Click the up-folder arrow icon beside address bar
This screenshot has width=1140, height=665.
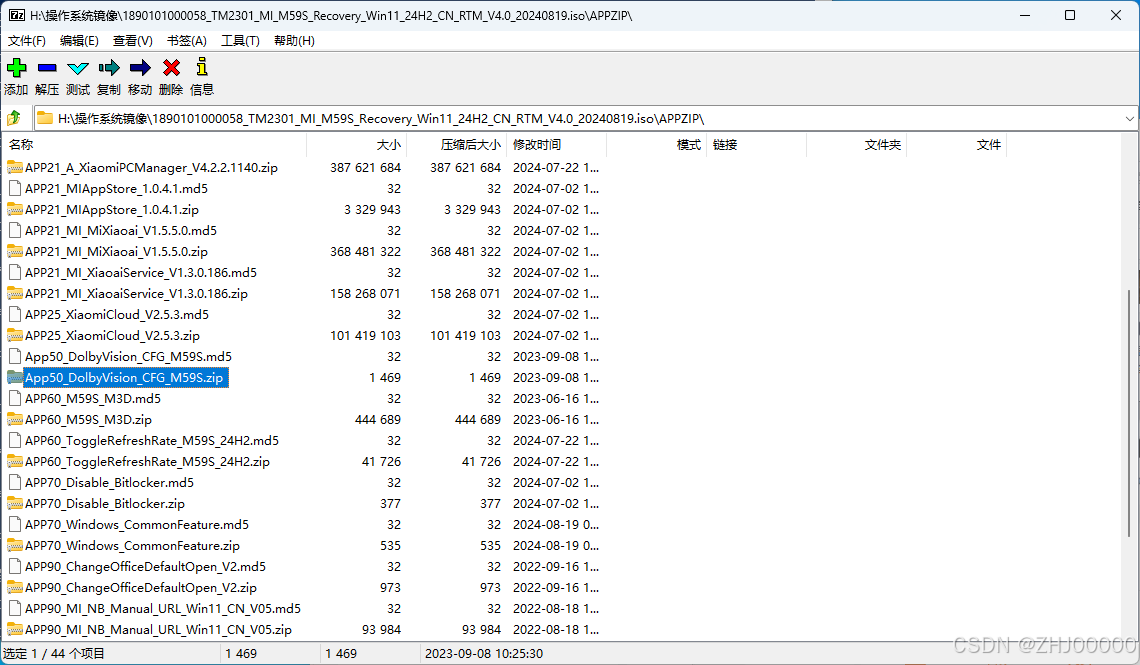coord(14,118)
